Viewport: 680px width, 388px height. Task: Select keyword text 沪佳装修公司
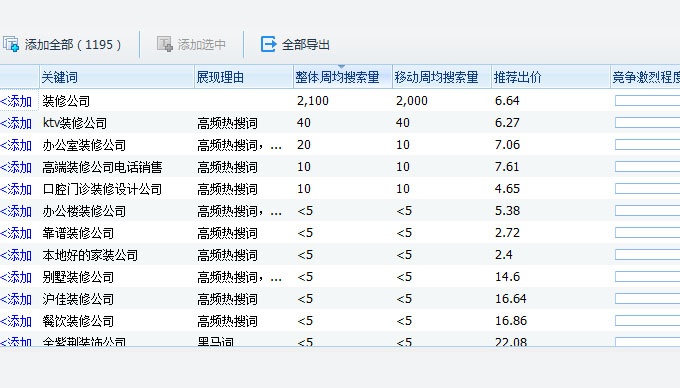[78, 300]
